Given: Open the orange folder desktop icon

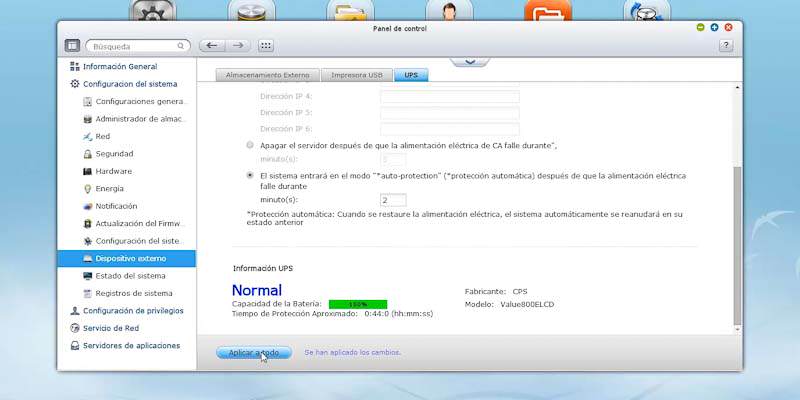Looking at the screenshot, I should pos(548,10).
